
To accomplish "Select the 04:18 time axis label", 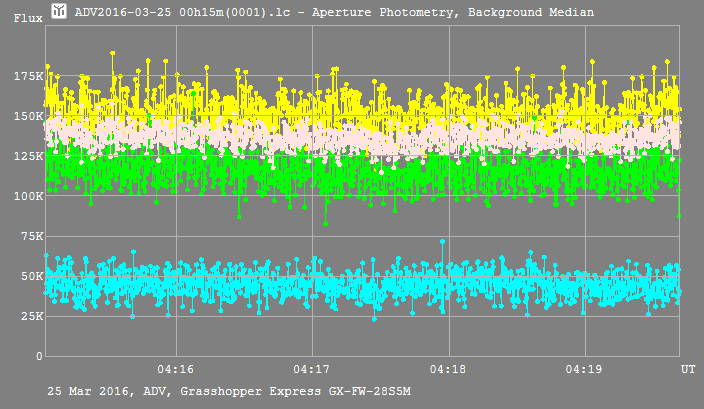I will (449, 369).
